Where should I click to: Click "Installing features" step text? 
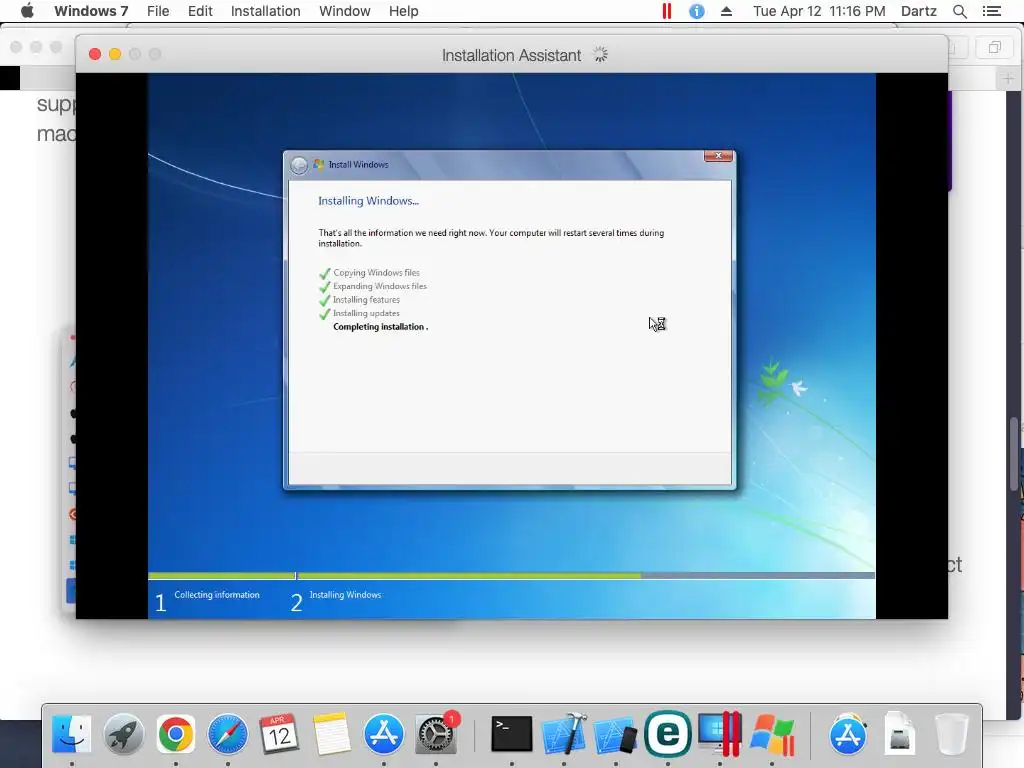[x=366, y=300]
